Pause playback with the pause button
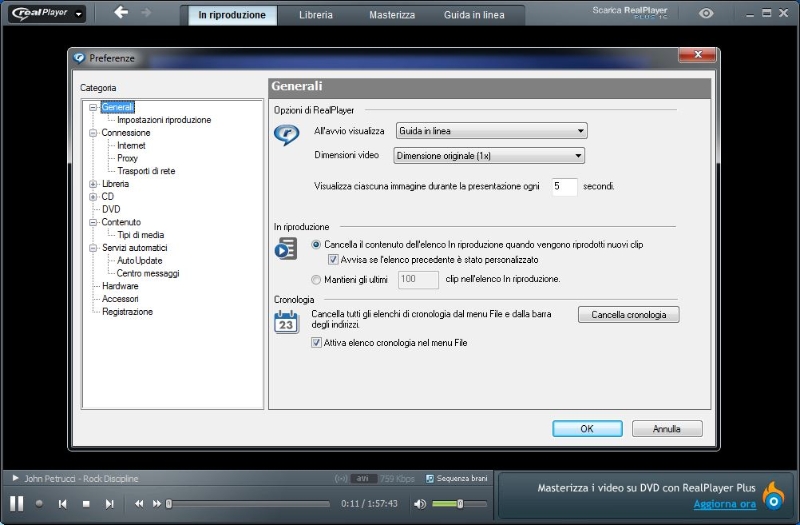Viewport: 800px width, 525px height. pyautogui.click(x=16, y=503)
